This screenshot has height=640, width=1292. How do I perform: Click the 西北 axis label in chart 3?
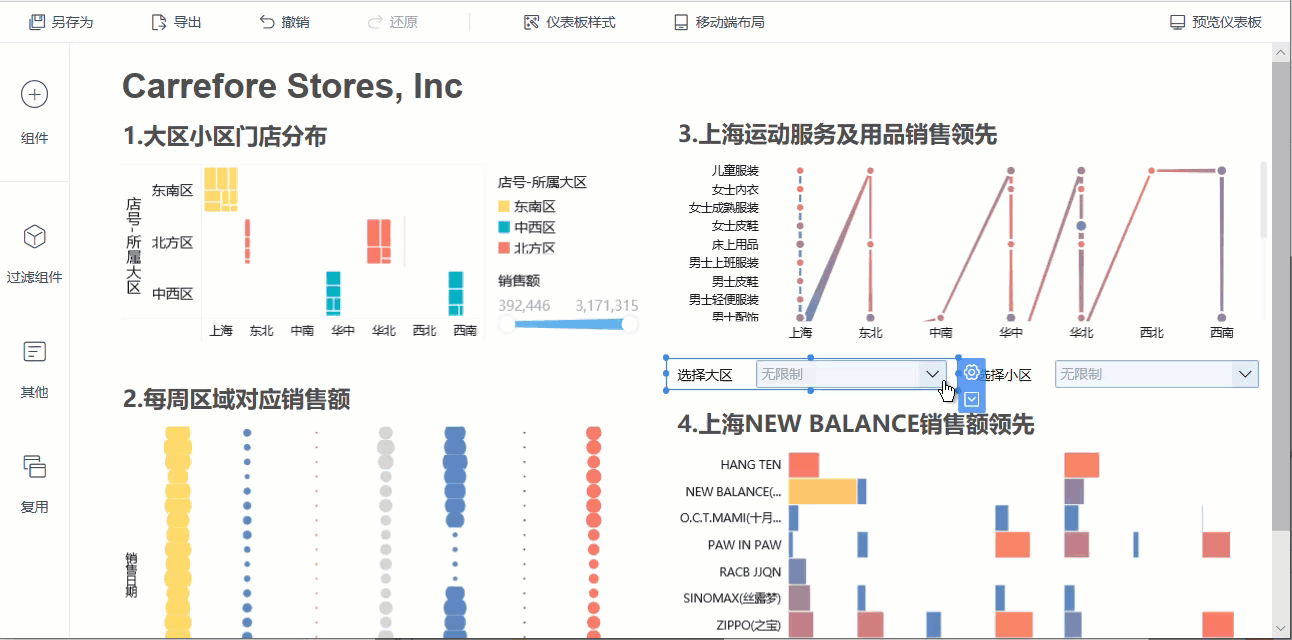1151,333
